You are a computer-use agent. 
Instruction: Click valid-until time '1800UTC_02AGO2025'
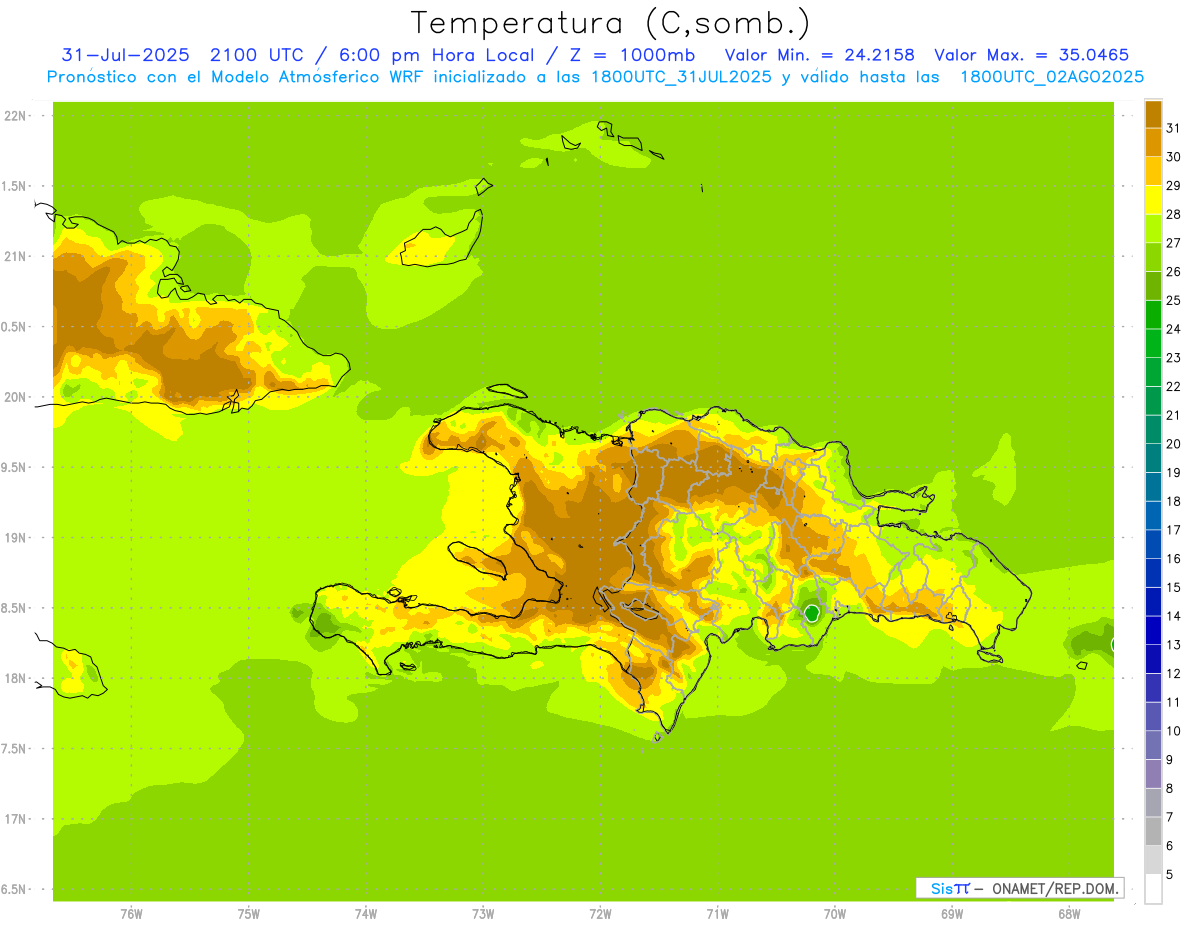(x=1052, y=77)
